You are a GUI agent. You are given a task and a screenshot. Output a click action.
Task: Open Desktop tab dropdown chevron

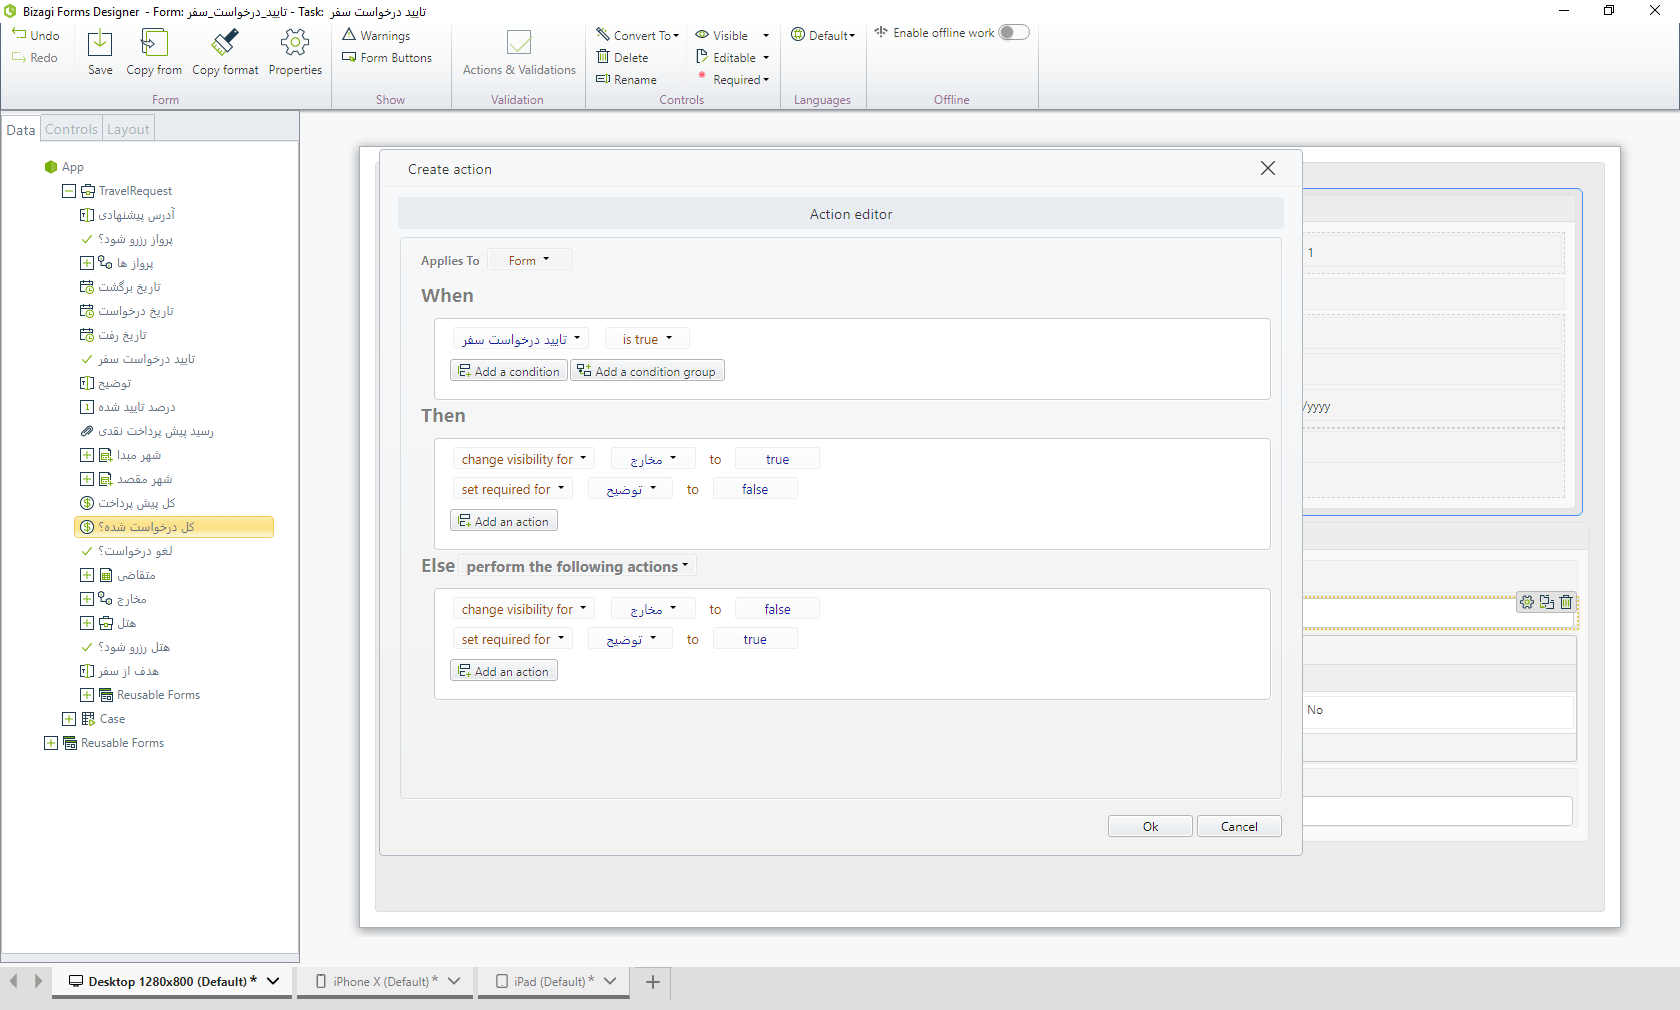pyautogui.click(x=273, y=981)
